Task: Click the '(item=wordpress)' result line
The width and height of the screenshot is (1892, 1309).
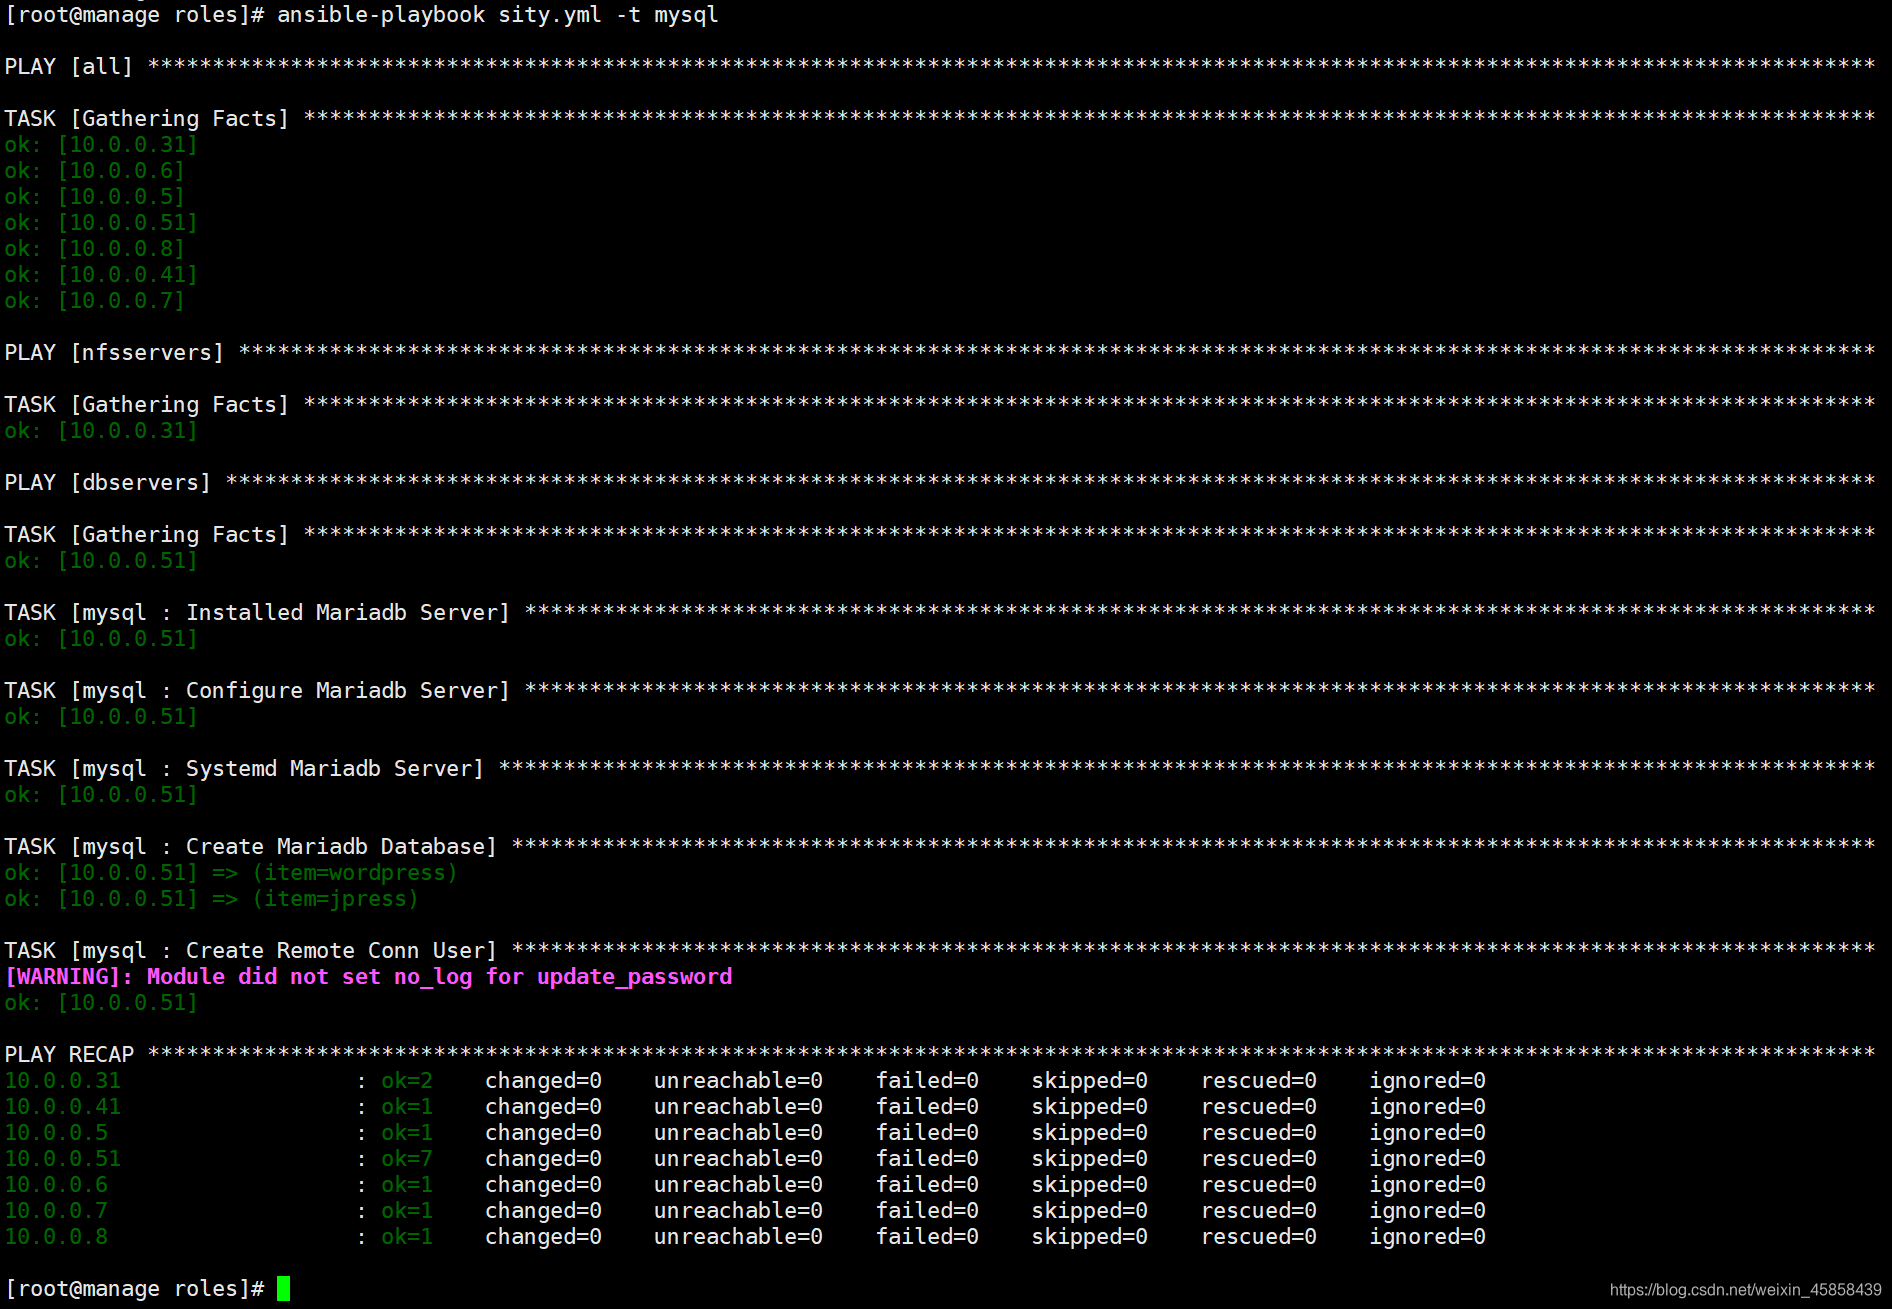Action: click(x=231, y=872)
